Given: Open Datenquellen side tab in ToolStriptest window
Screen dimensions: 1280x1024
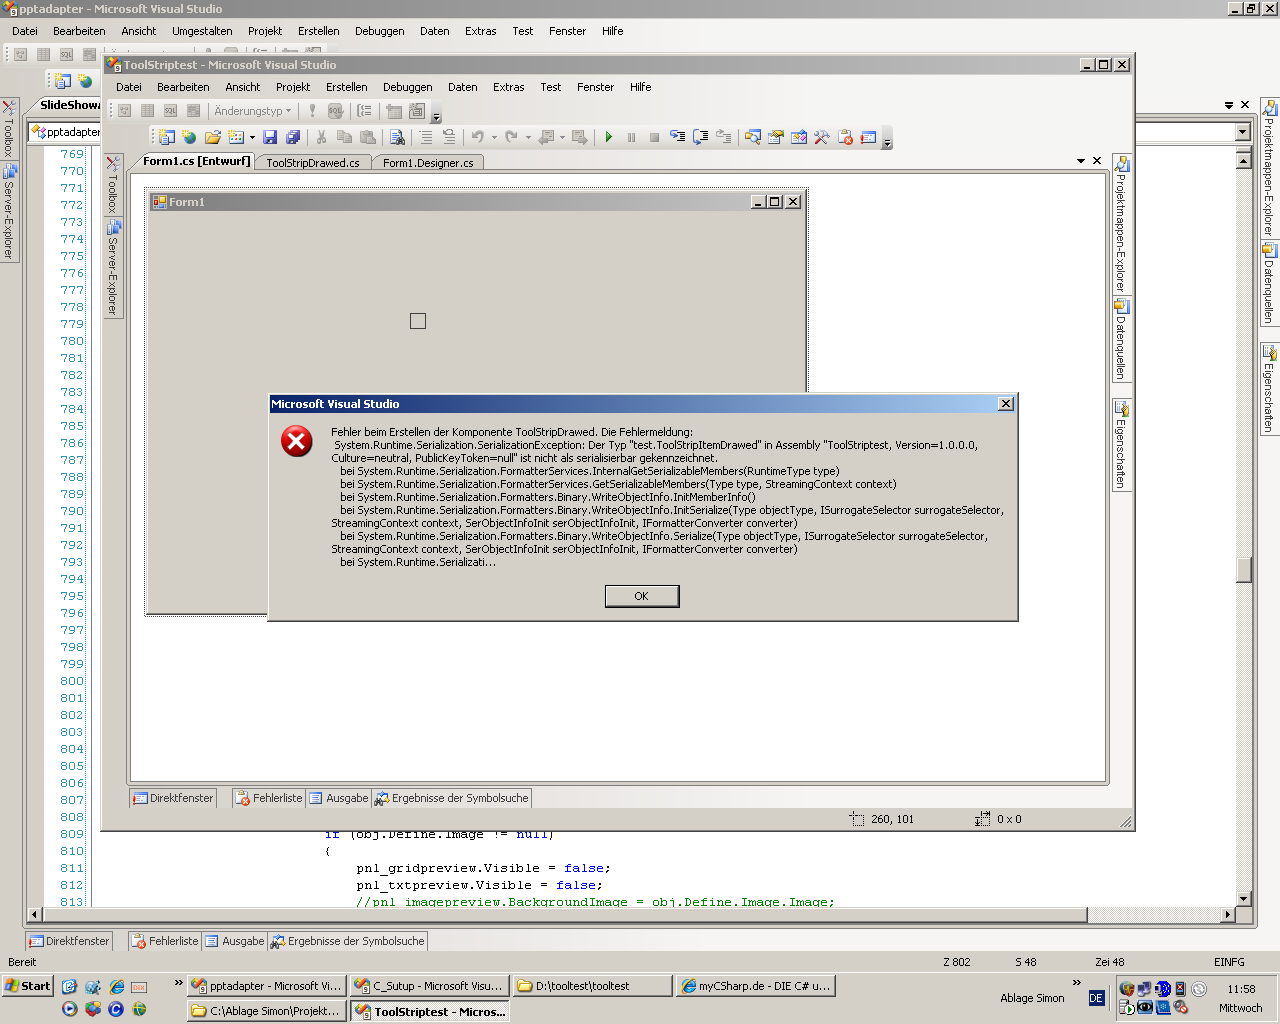Looking at the screenshot, I should point(1121,339).
